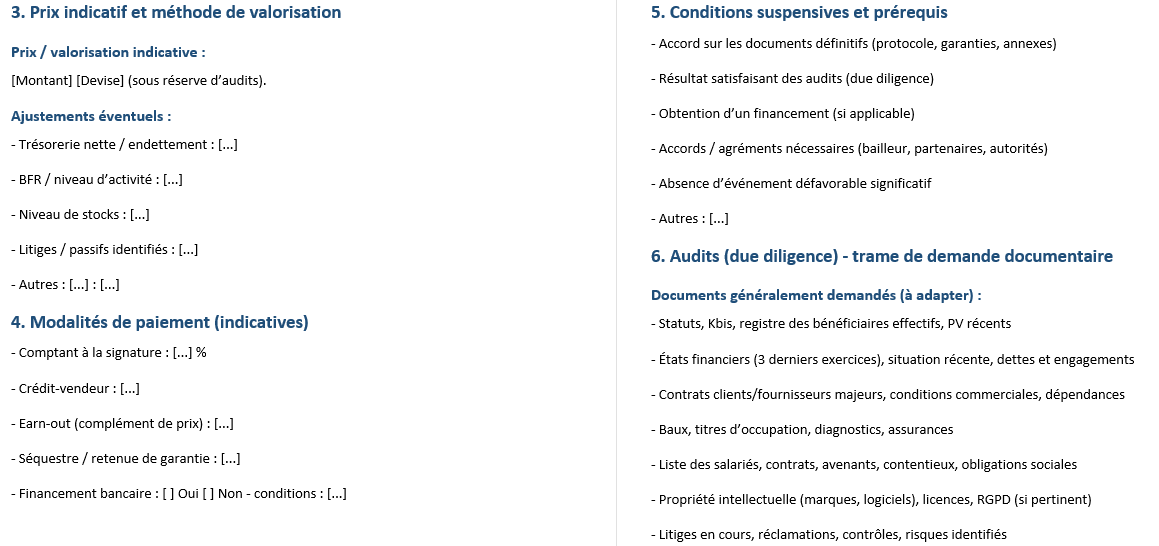The image size is (1159, 546).
Task: Click heading 3. Prix indicatif et méthode de valorisation
Action: [x=176, y=13]
